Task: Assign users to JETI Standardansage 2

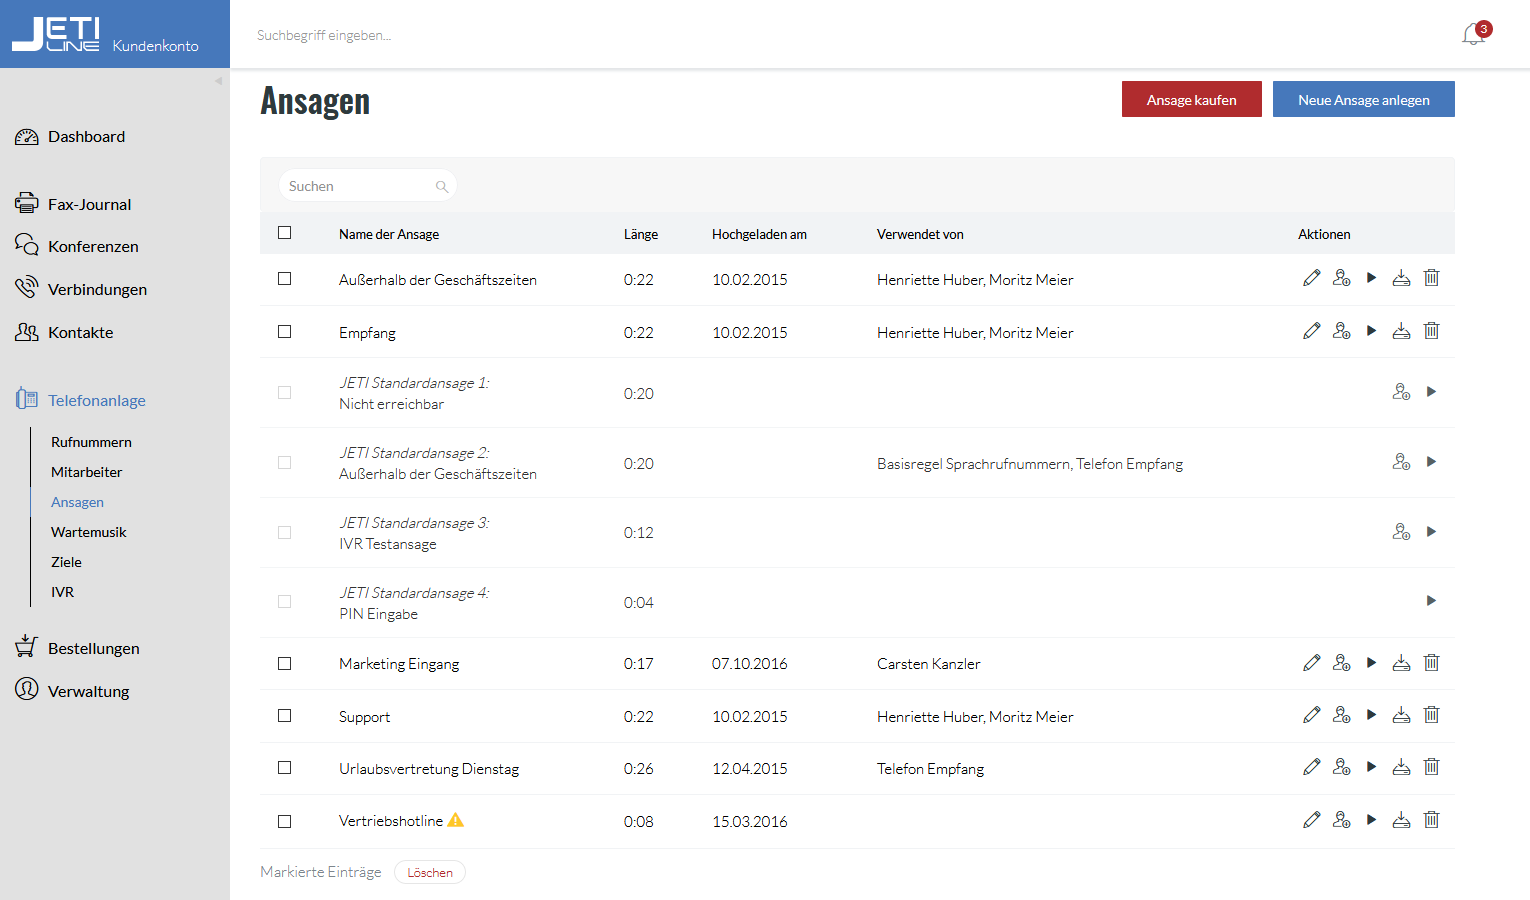Action: (1402, 462)
